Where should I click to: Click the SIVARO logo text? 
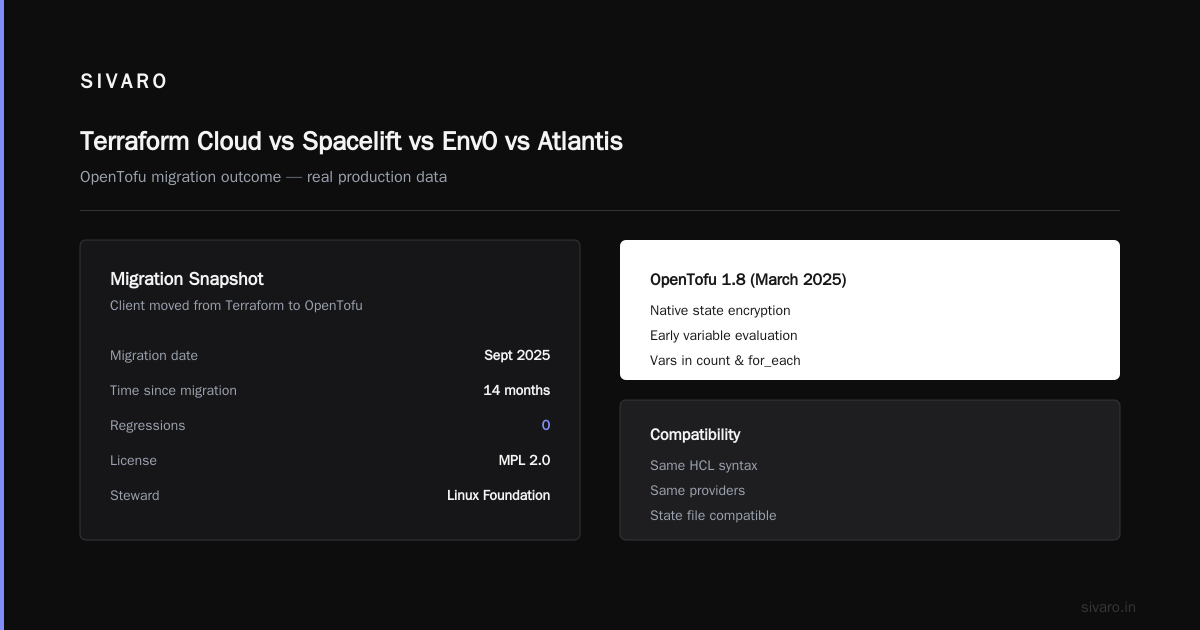(x=124, y=82)
